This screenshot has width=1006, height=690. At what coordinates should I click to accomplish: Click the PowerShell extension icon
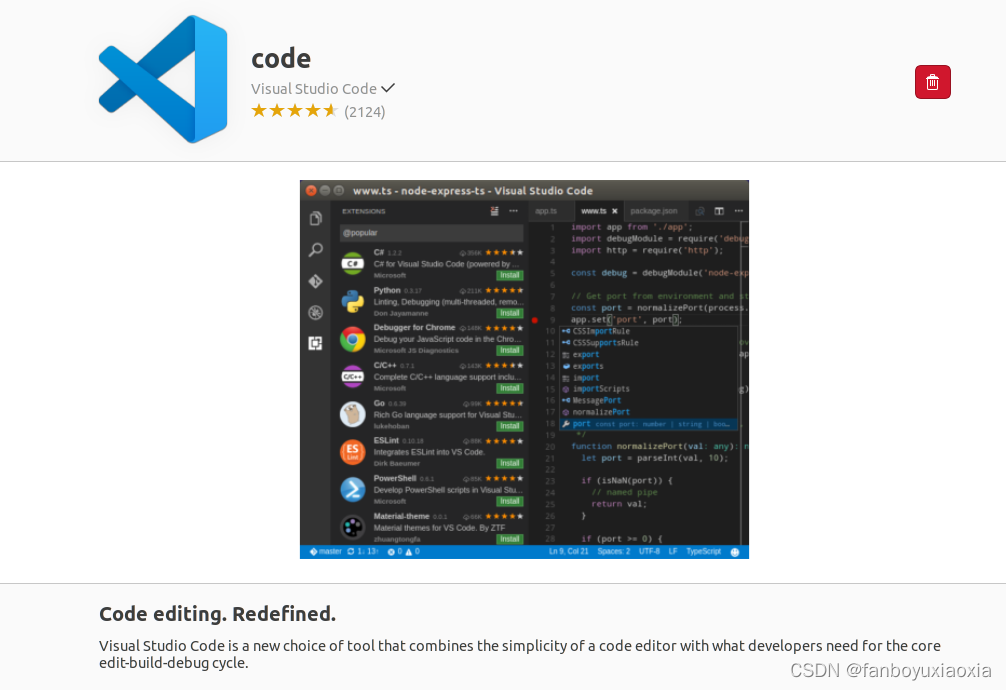(352, 489)
